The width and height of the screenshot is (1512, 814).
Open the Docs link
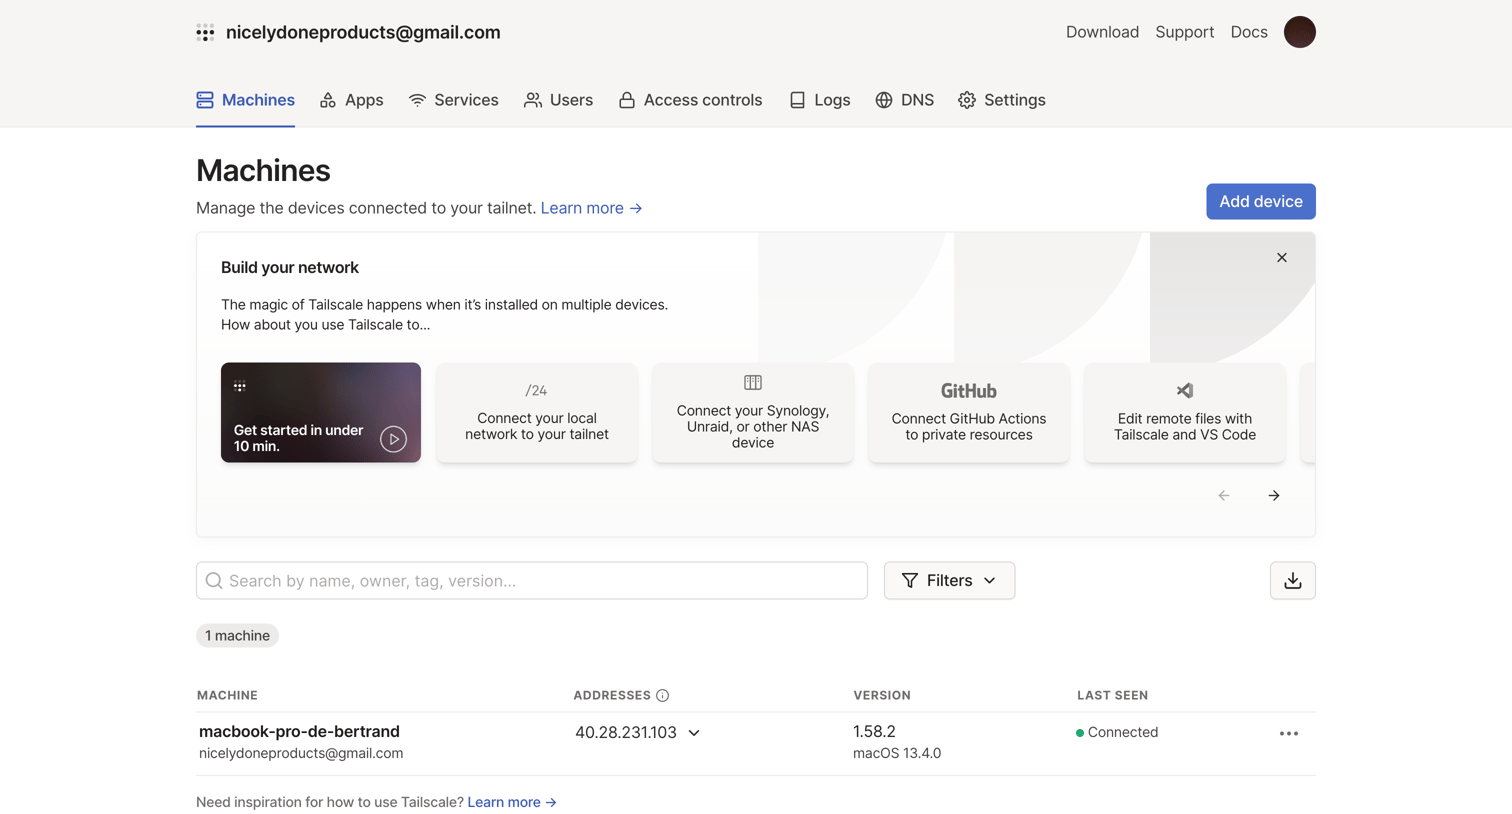1248,32
